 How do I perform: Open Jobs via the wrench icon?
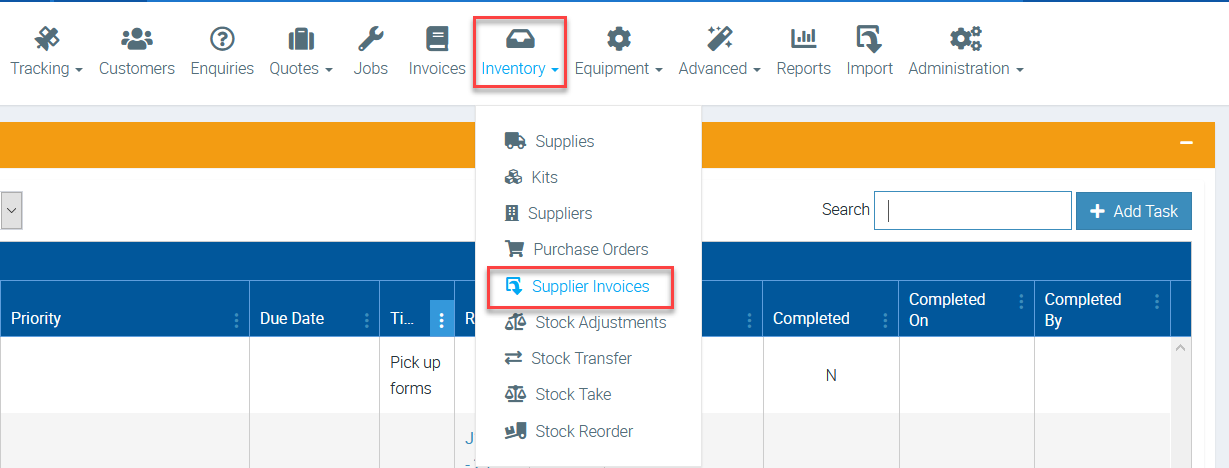[370, 39]
